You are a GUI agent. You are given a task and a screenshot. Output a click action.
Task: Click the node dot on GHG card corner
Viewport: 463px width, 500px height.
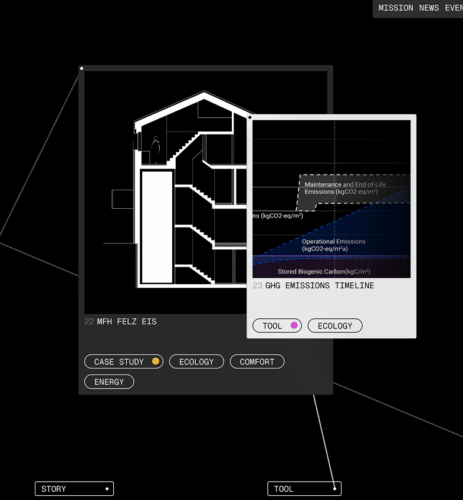click(x=250, y=117)
